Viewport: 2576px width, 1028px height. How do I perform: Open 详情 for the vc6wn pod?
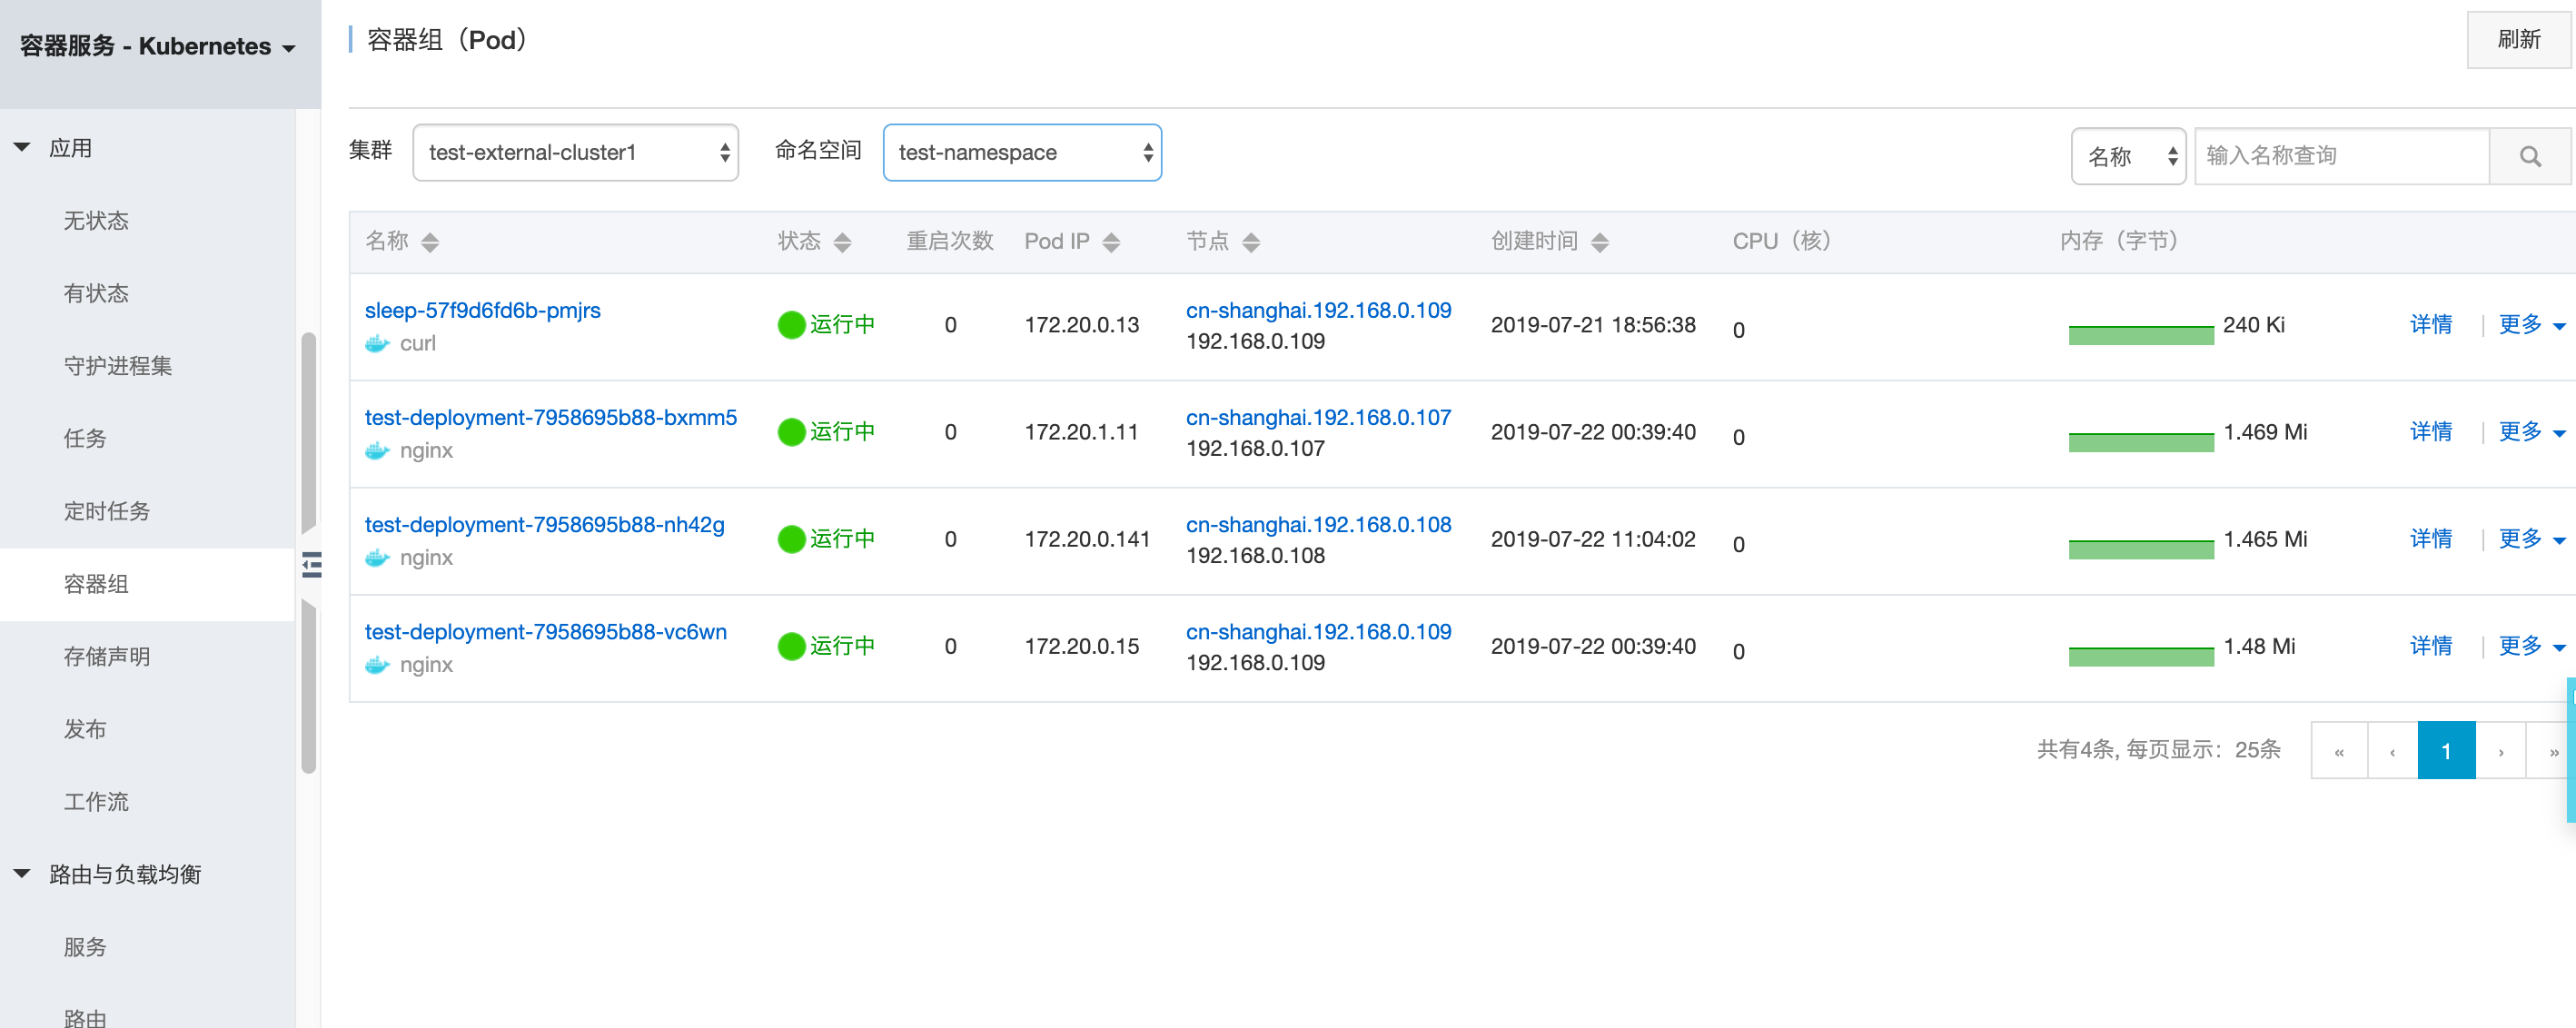[x=2430, y=646]
